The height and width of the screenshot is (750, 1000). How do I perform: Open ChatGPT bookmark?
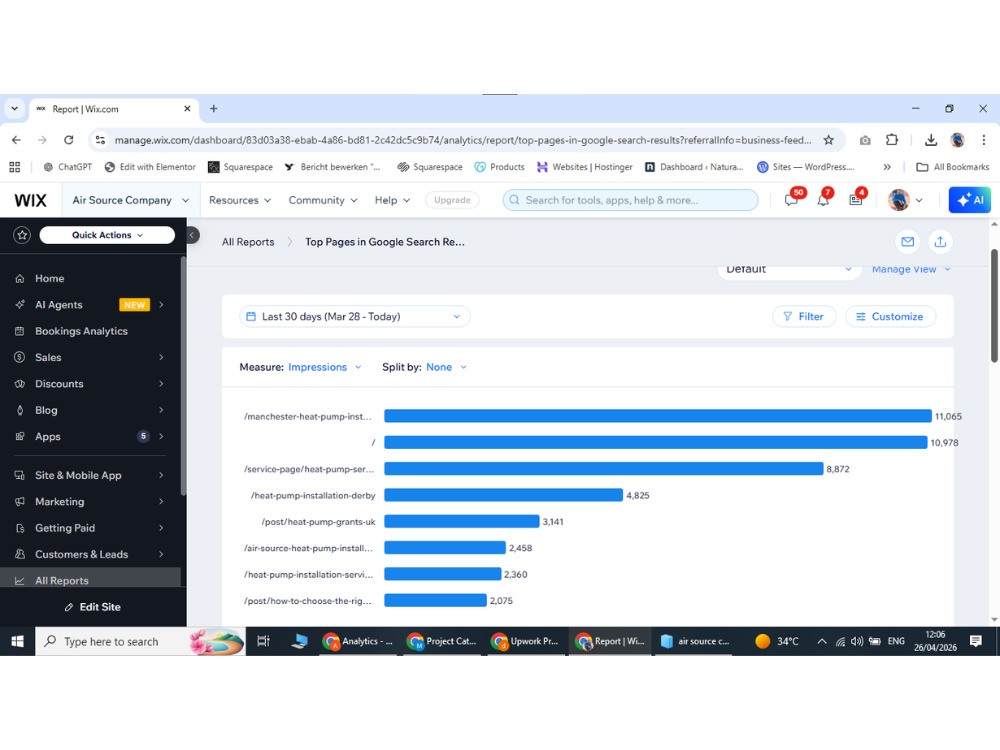(x=68, y=167)
